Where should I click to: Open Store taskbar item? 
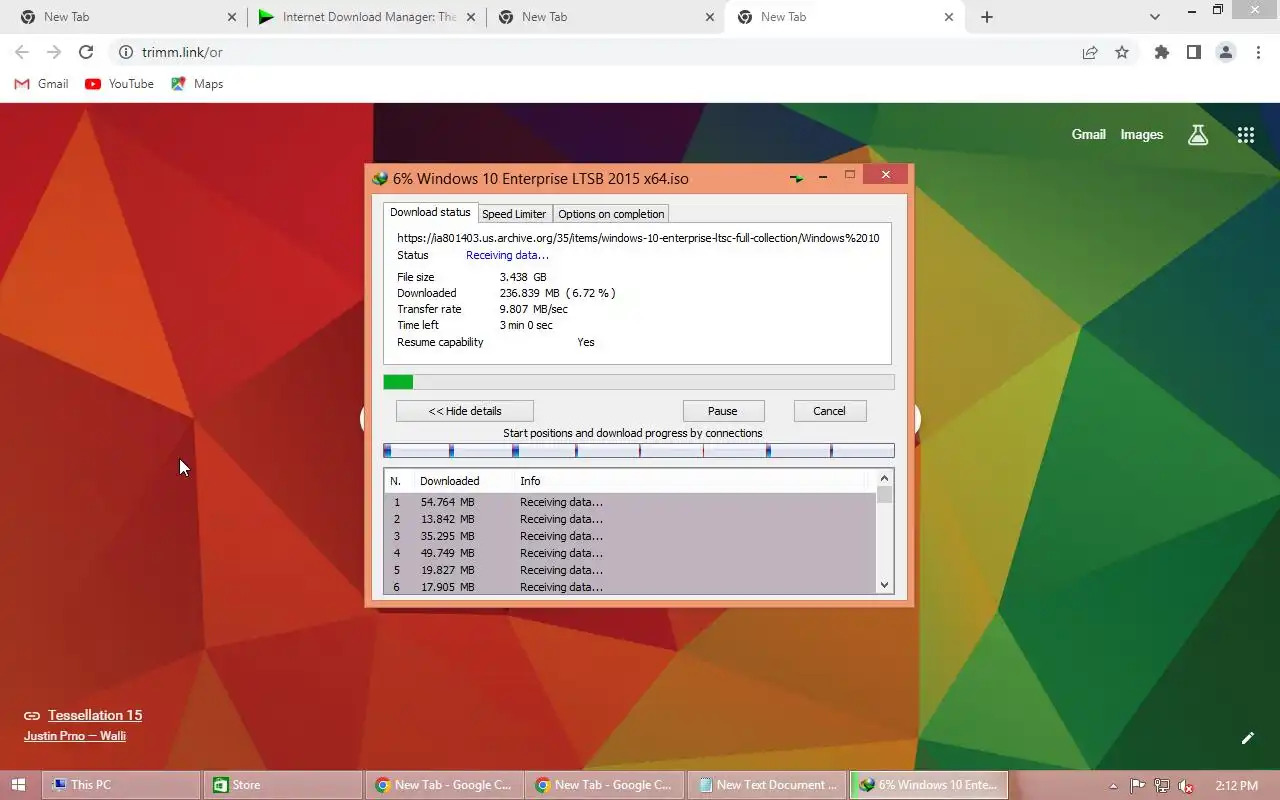tap(283, 785)
